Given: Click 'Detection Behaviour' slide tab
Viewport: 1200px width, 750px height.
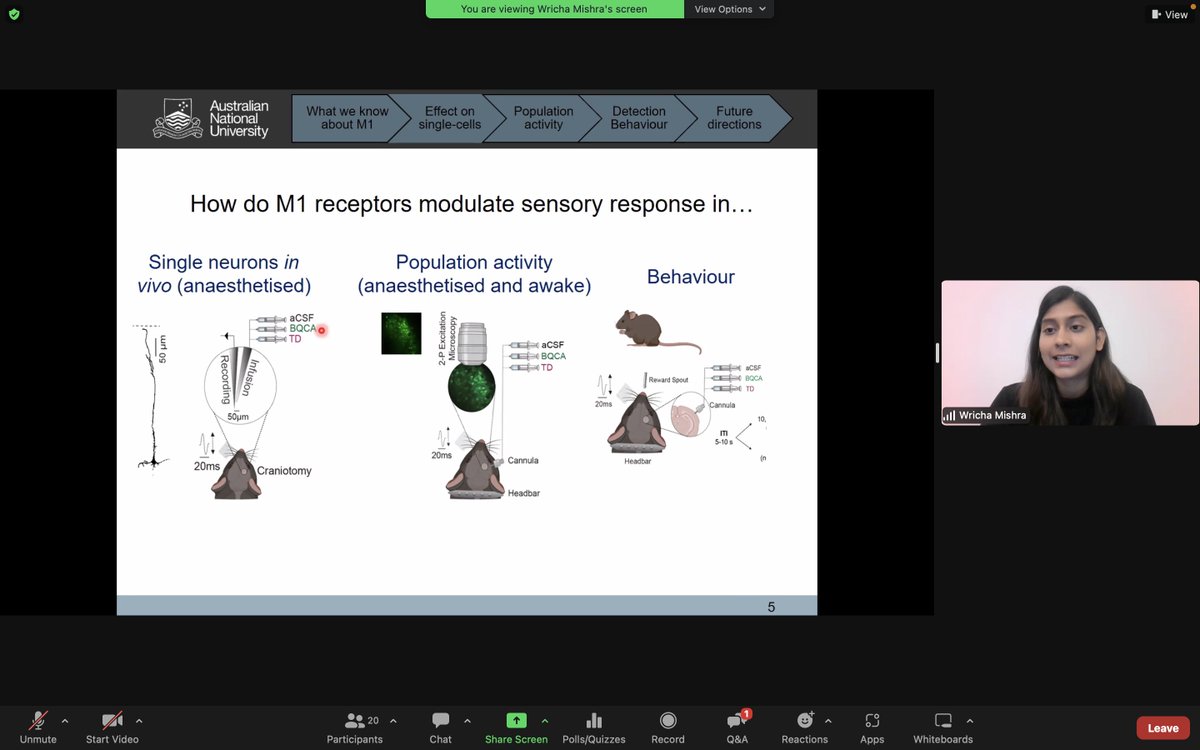Looking at the screenshot, I should pyautogui.click(x=639, y=118).
